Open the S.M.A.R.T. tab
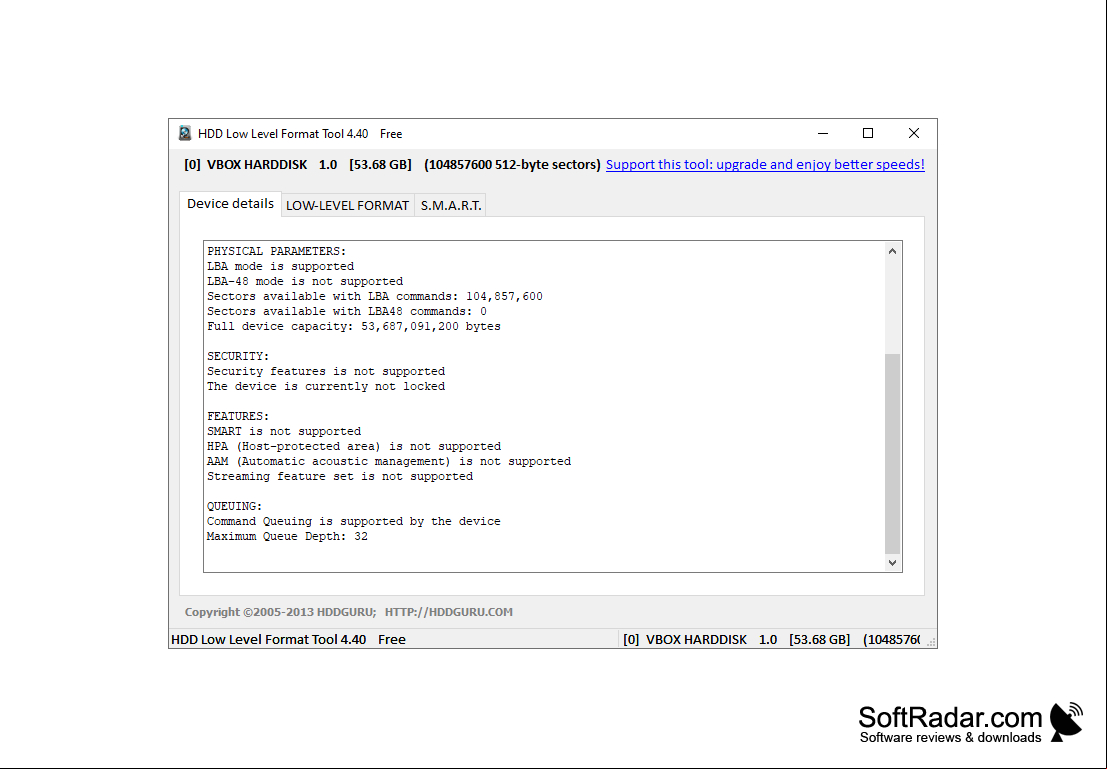Image resolution: width=1107 pixels, height=769 pixels. tap(450, 205)
